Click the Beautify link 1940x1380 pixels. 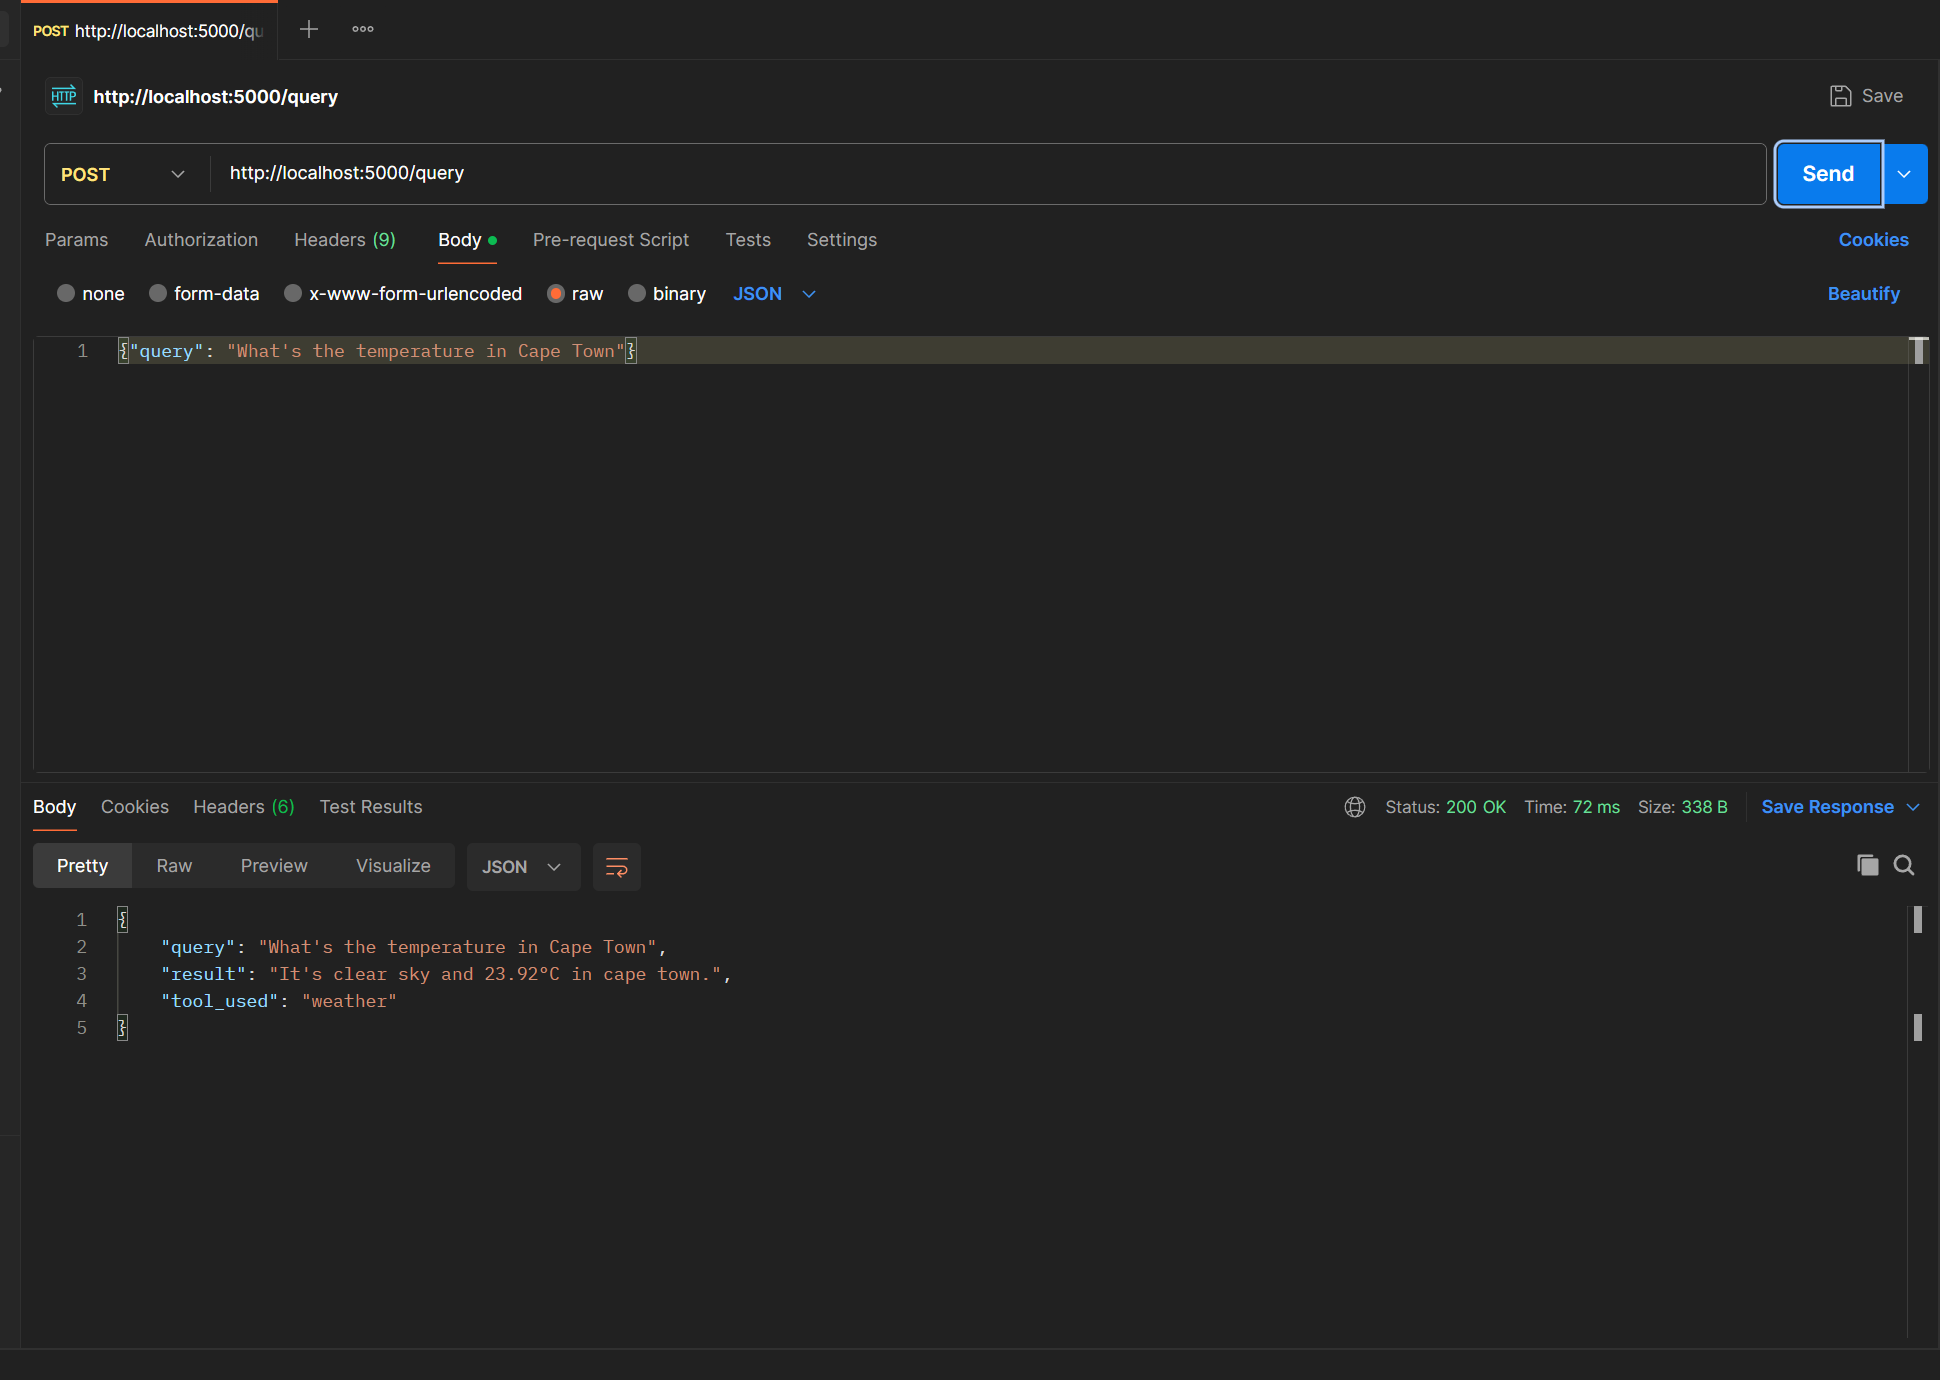tap(1863, 294)
